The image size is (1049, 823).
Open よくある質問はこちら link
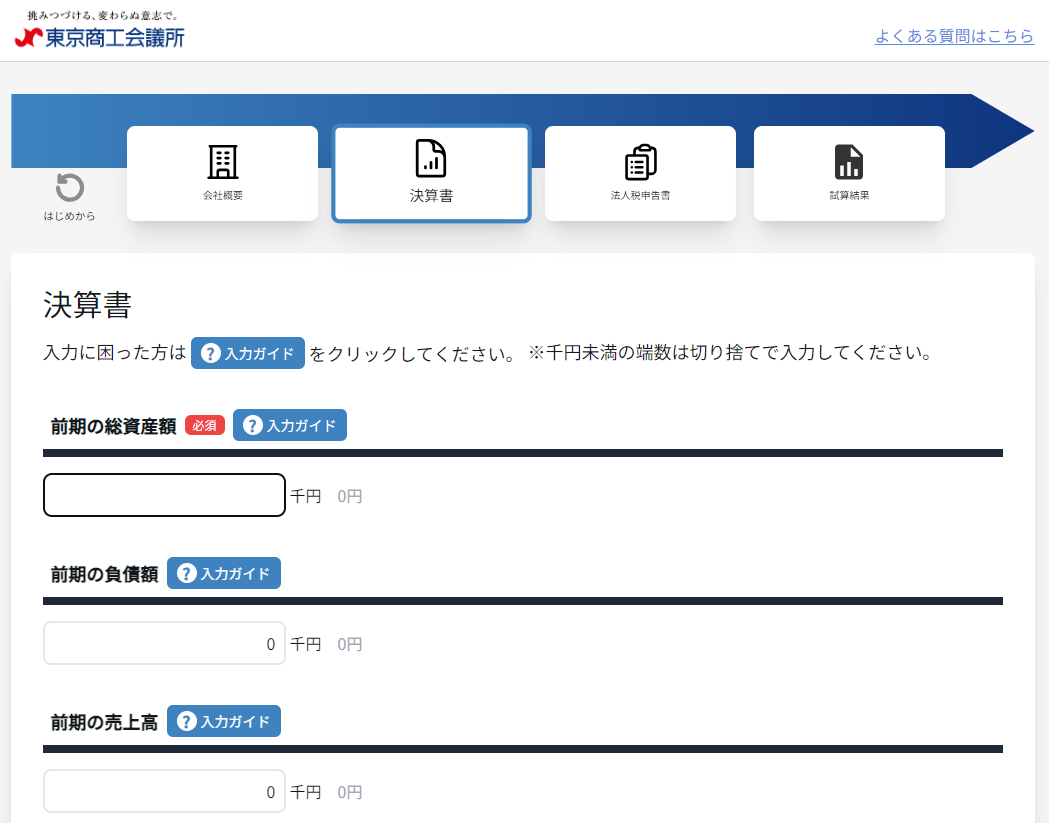954,36
